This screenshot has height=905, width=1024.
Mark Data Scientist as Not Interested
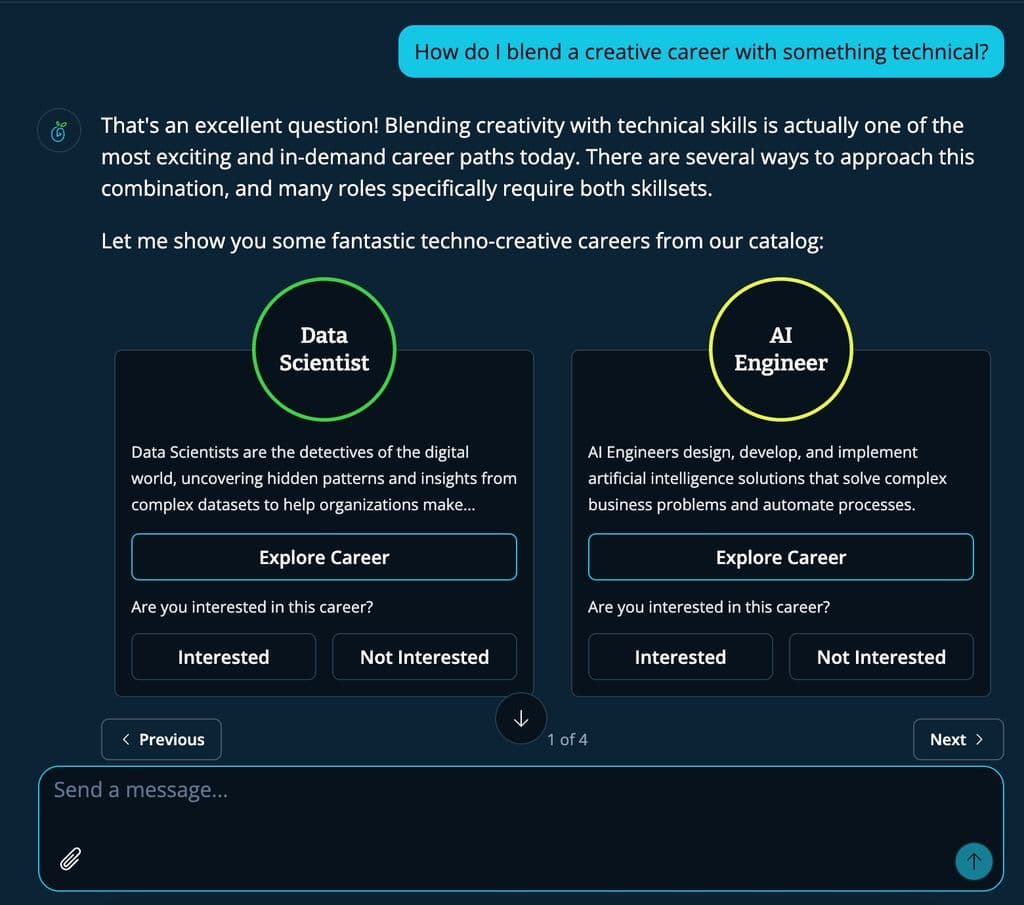[x=424, y=657]
